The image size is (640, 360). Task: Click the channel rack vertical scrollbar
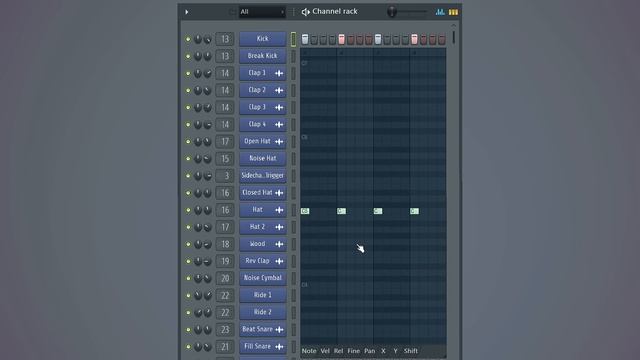pos(453,37)
